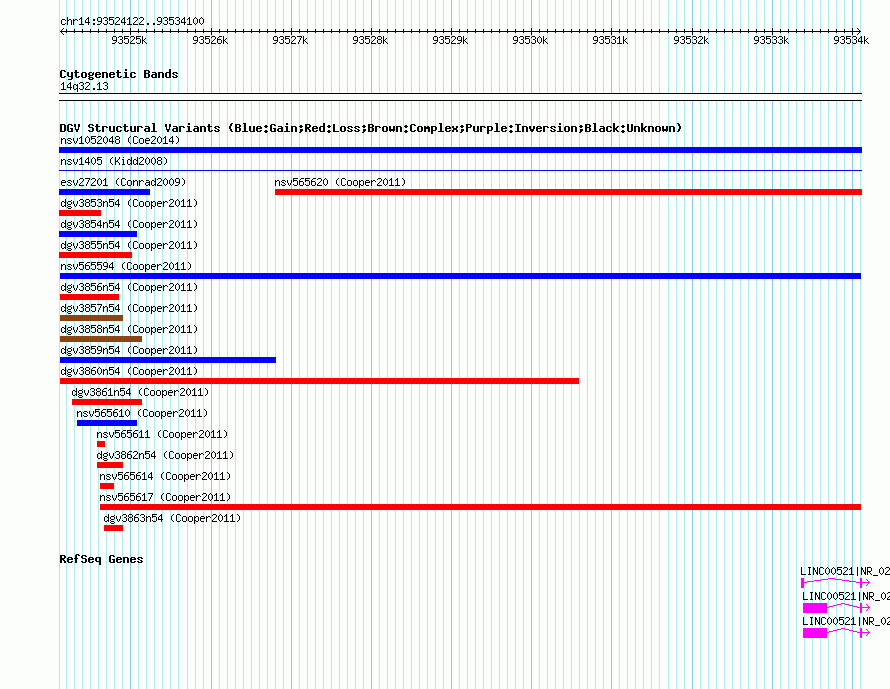Select the dgv3863n54 red bar
Viewport: 890px width, 689px height.
pyautogui.click(x=114, y=528)
